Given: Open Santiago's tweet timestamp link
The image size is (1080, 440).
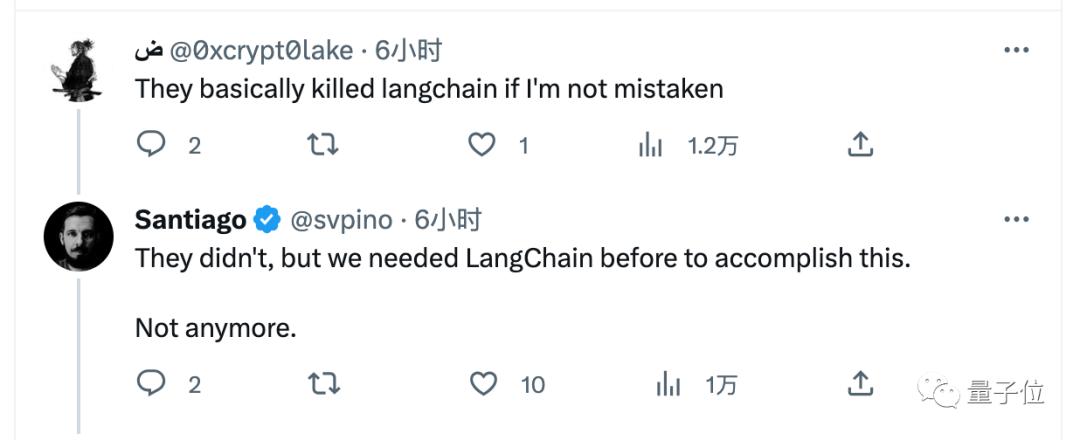Looking at the screenshot, I should point(448,219).
